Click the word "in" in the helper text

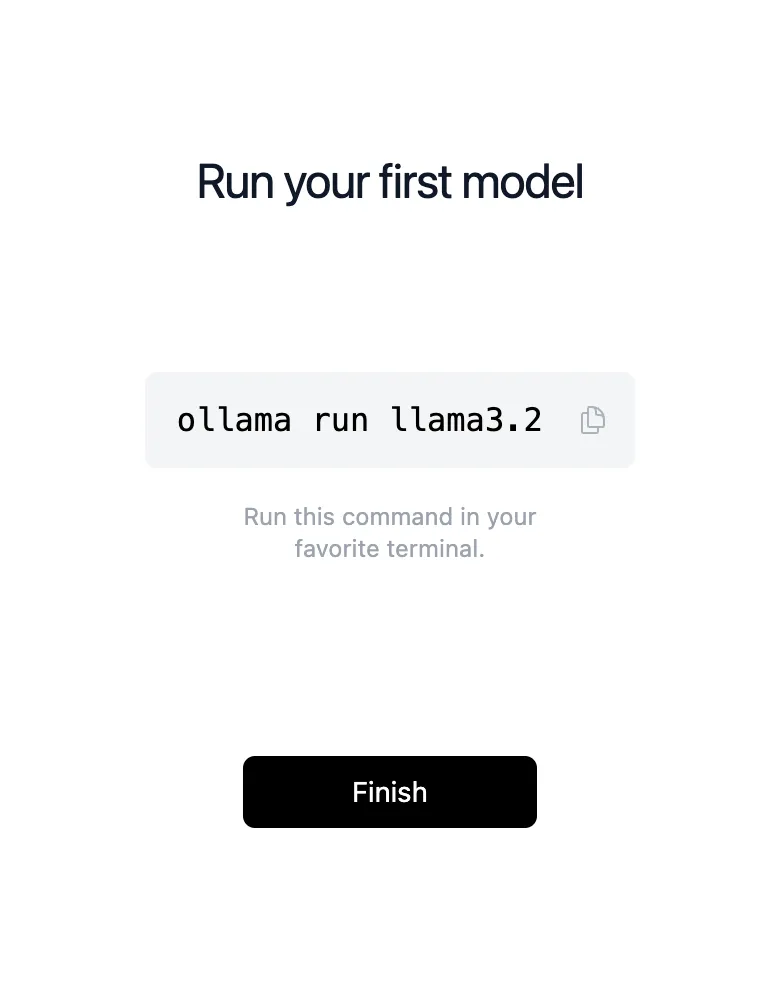pyautogui.click(x=470, y=517)
